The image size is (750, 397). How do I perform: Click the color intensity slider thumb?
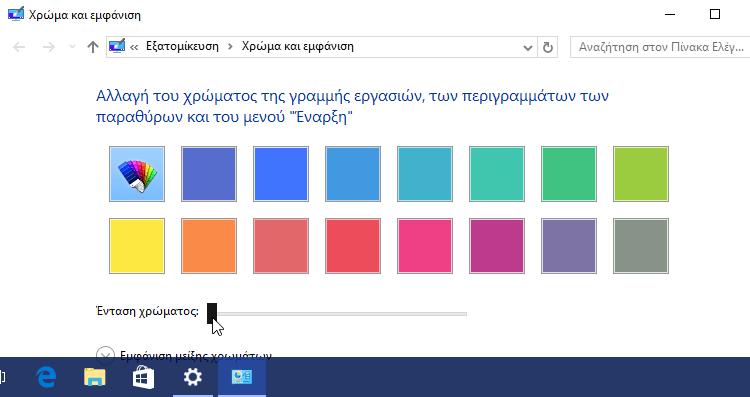(212, 313)
